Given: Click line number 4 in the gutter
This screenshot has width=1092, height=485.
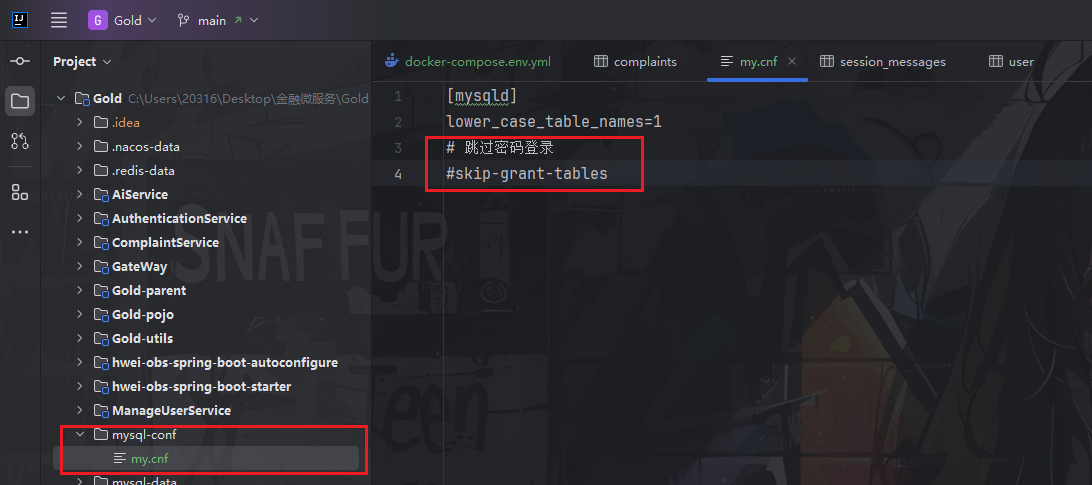Looking at the screenshot, I should [x=398, y=174].
